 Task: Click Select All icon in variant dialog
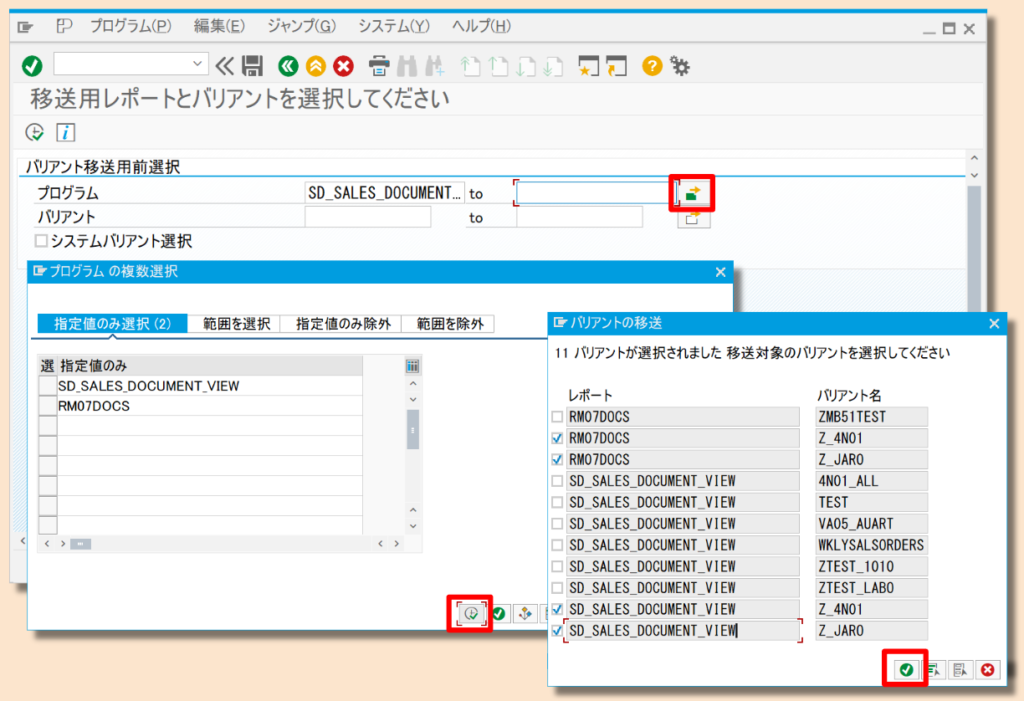click(933, 669)
